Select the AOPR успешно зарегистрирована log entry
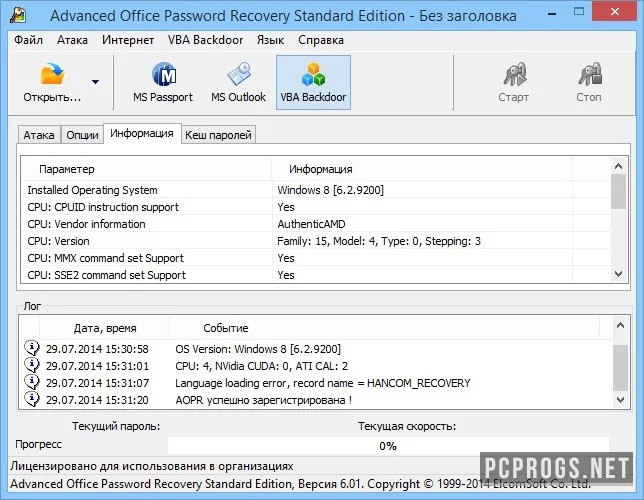The width and height of the screenshot is (644, 500). 316,400
